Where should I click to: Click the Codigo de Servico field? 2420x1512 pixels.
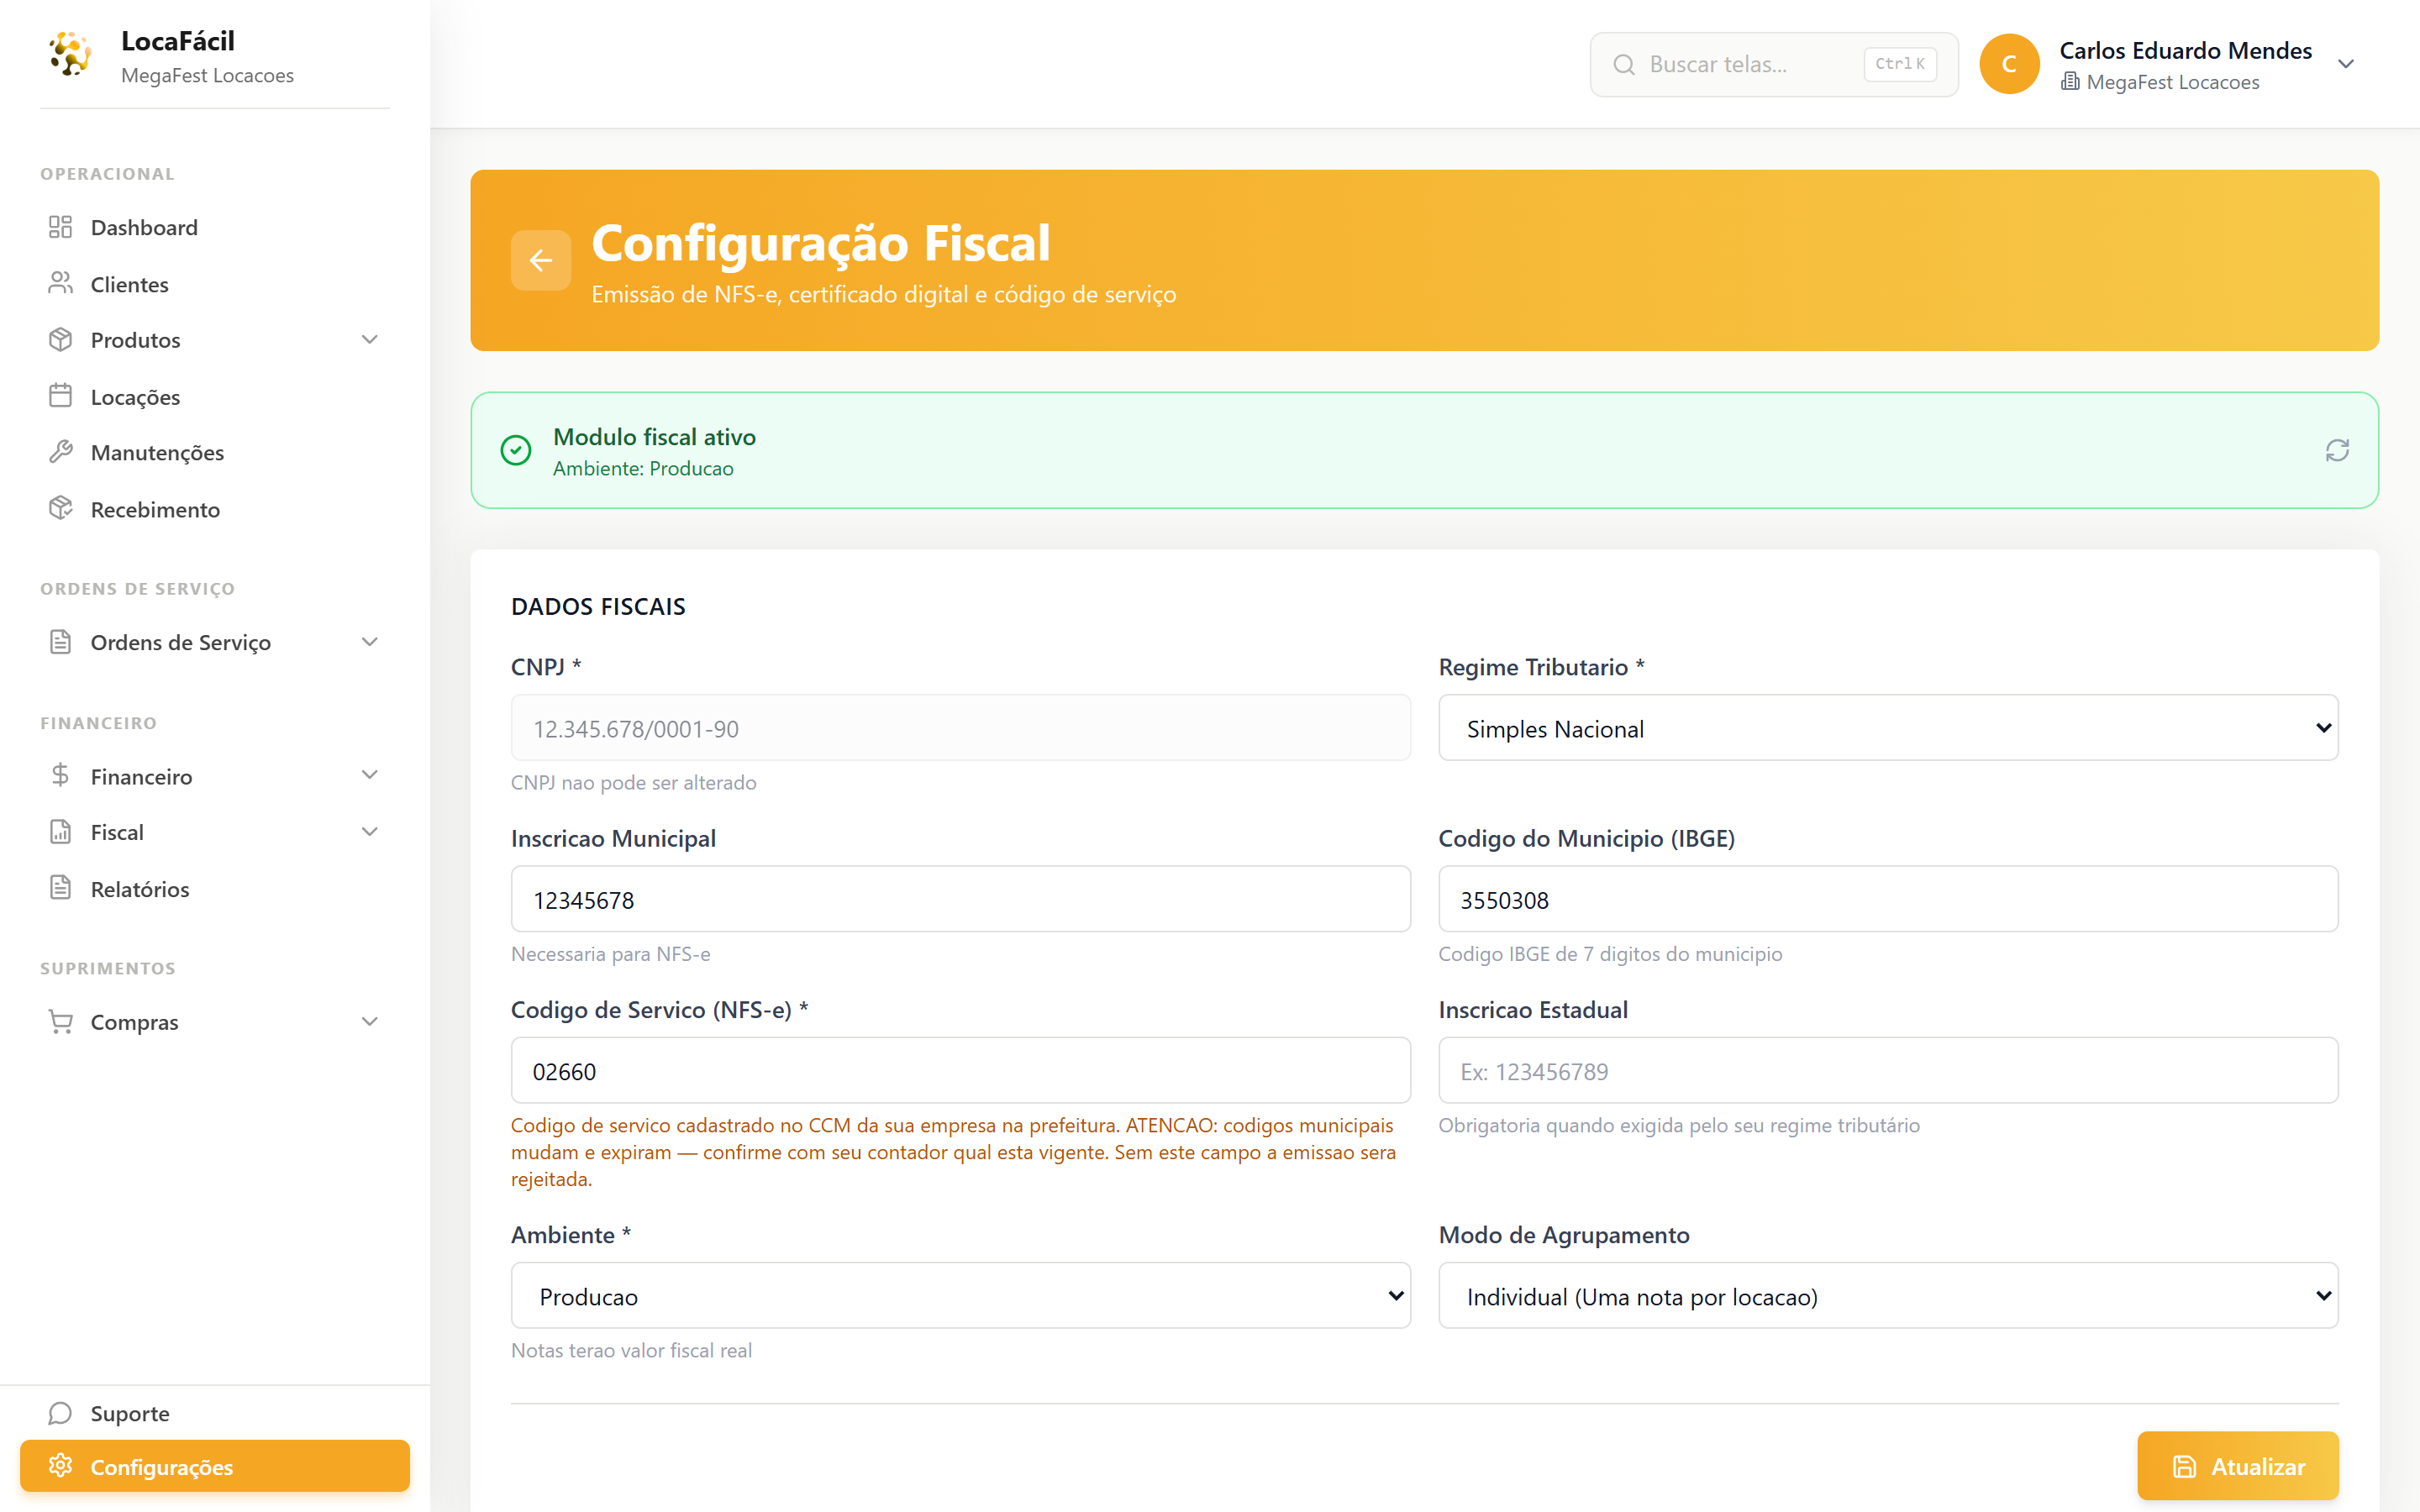coord(960,1070)
